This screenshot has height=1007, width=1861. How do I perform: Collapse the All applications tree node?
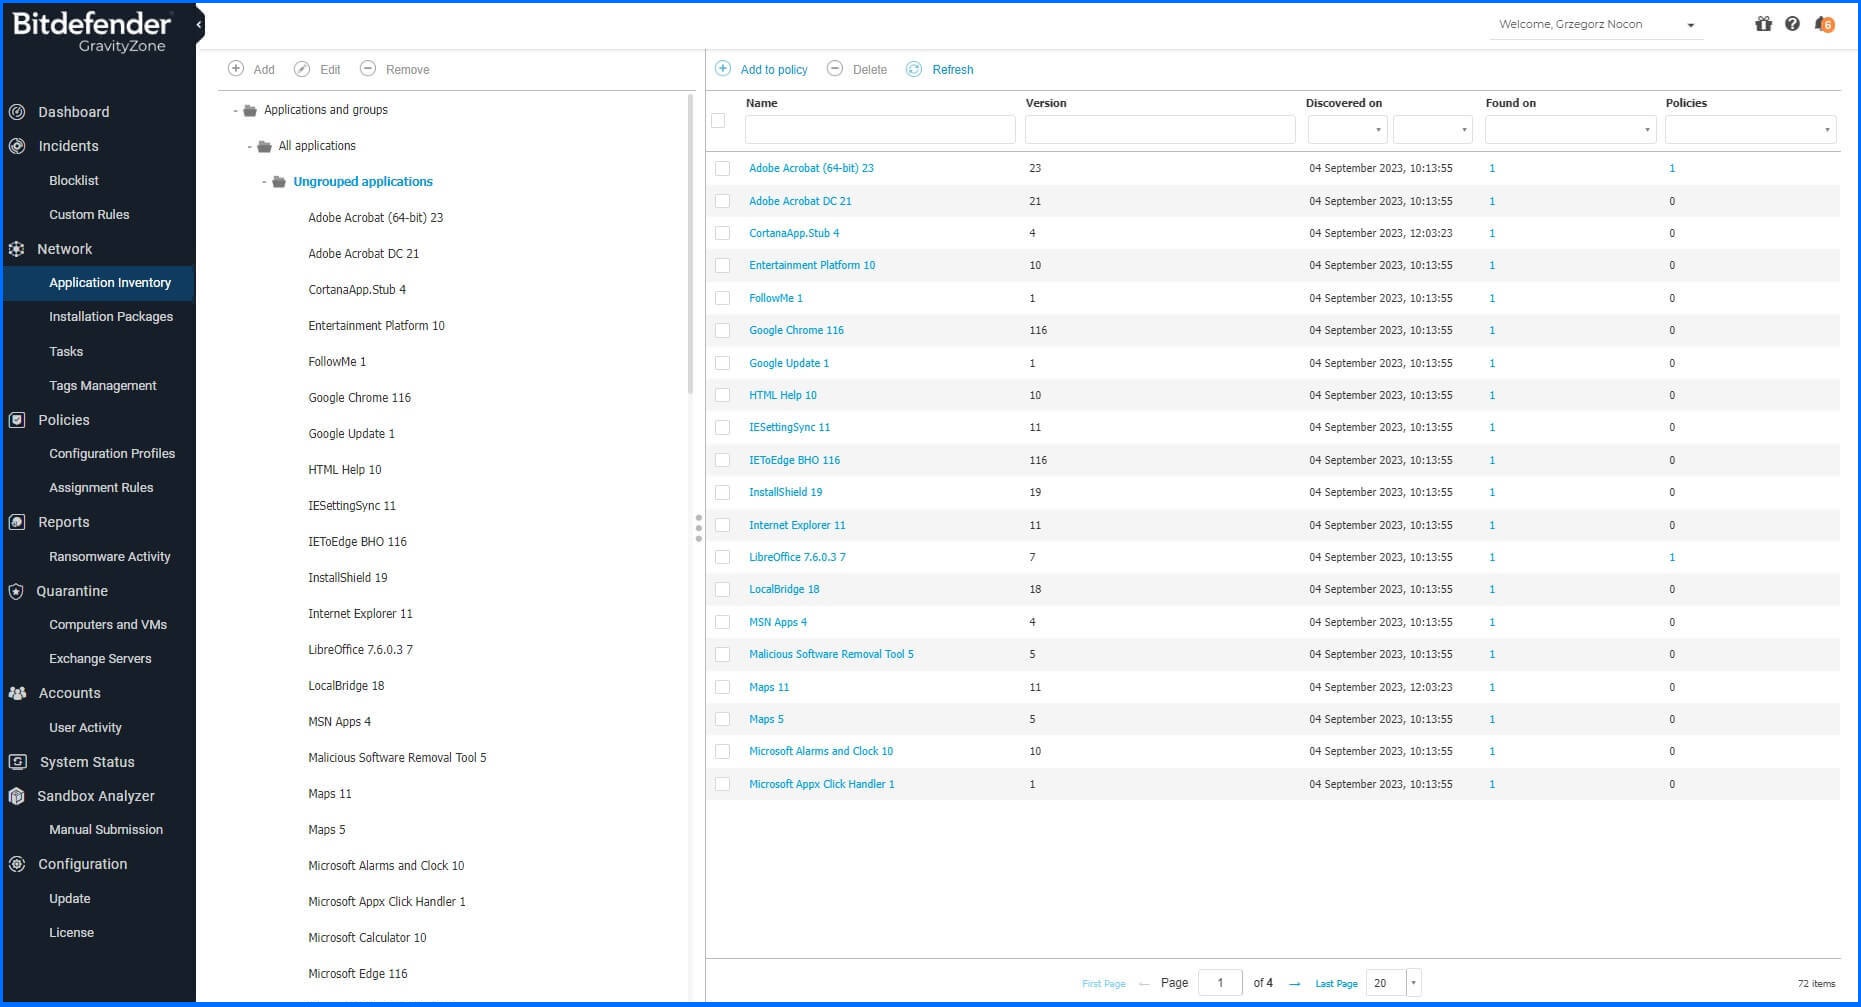(x=250, y=147)
